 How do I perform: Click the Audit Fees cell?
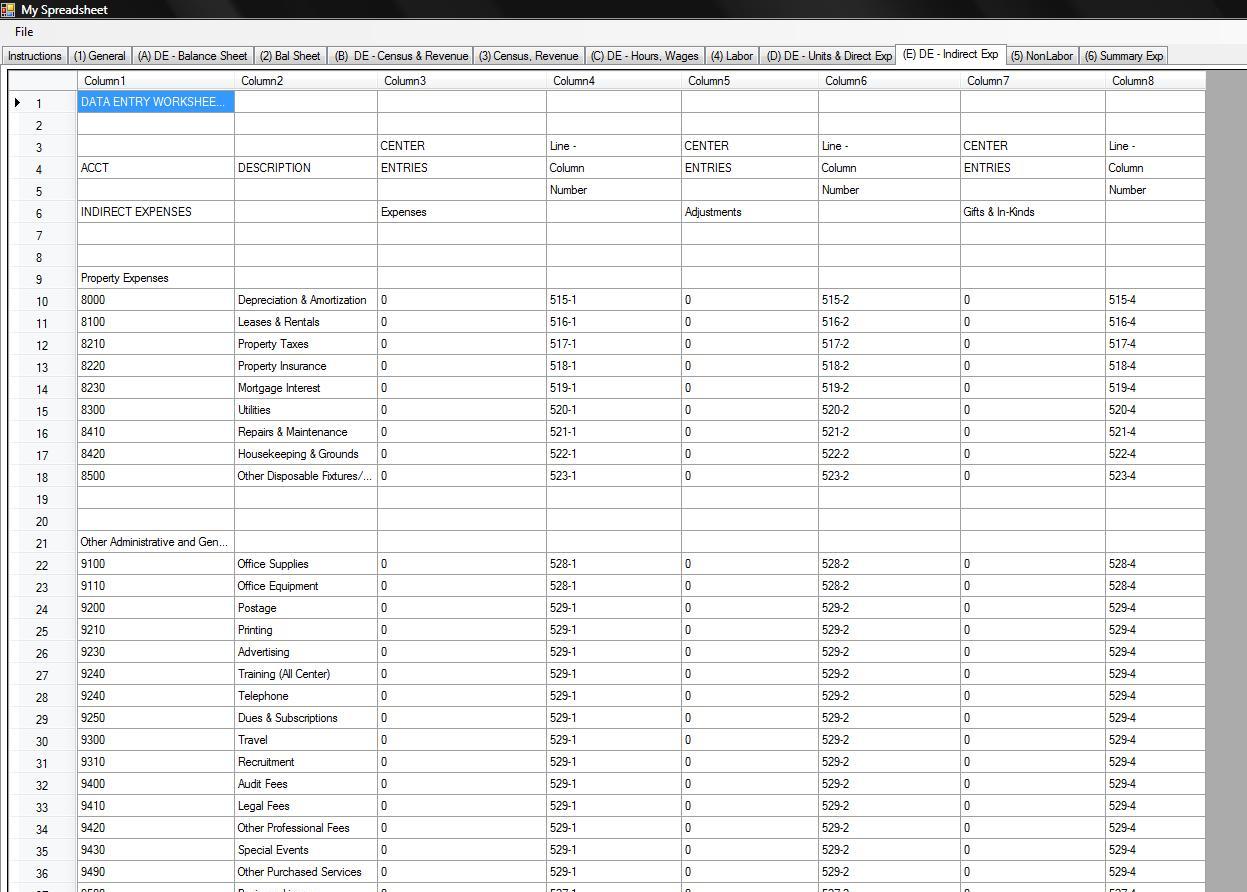click(306, 784)
